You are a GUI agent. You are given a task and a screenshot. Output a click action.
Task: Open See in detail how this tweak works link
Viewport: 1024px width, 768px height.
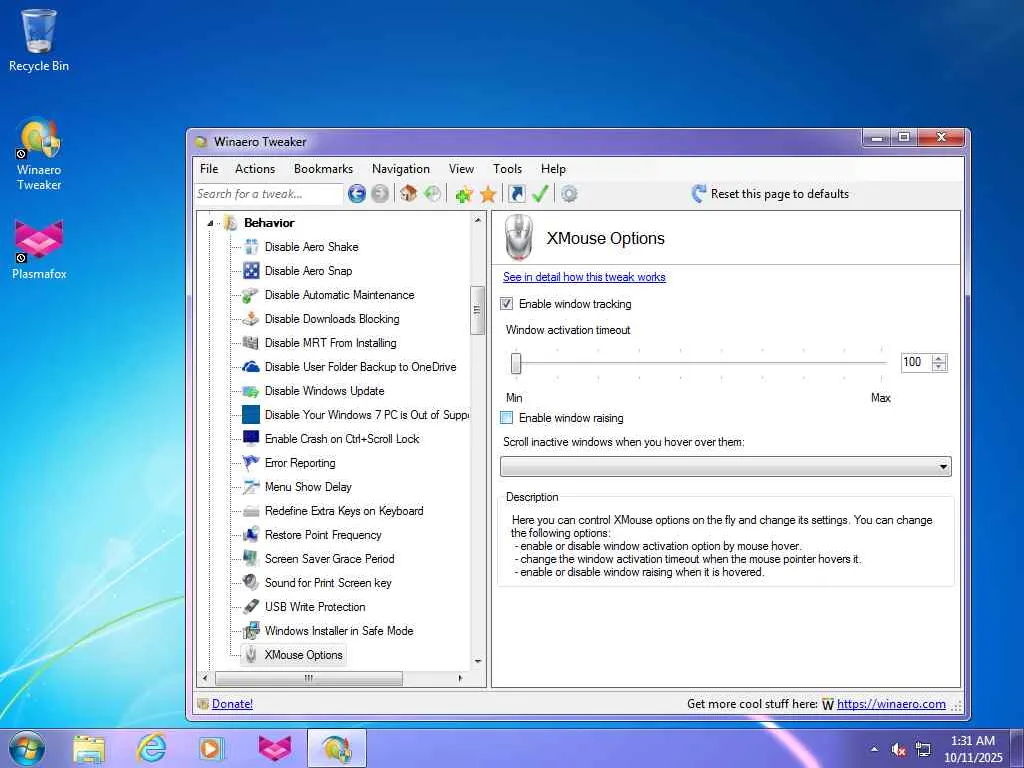pyautogui.click(x=584, y=277)
